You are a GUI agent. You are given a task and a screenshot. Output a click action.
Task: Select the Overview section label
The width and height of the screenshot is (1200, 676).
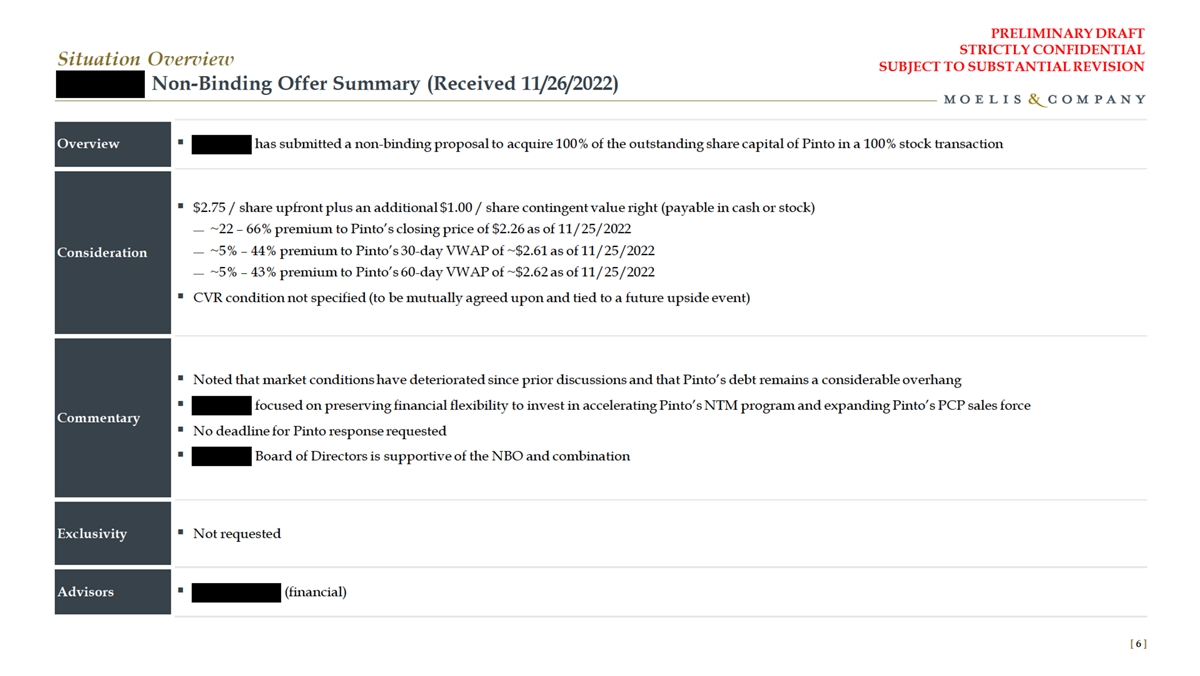tap(88, 143)
